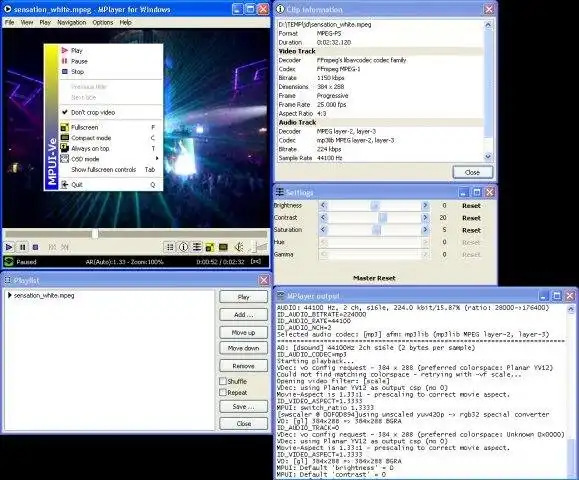Click the Contrast slider thumb
The height and width of the screenshot is (480, 579).
click(x=383, y=218)
